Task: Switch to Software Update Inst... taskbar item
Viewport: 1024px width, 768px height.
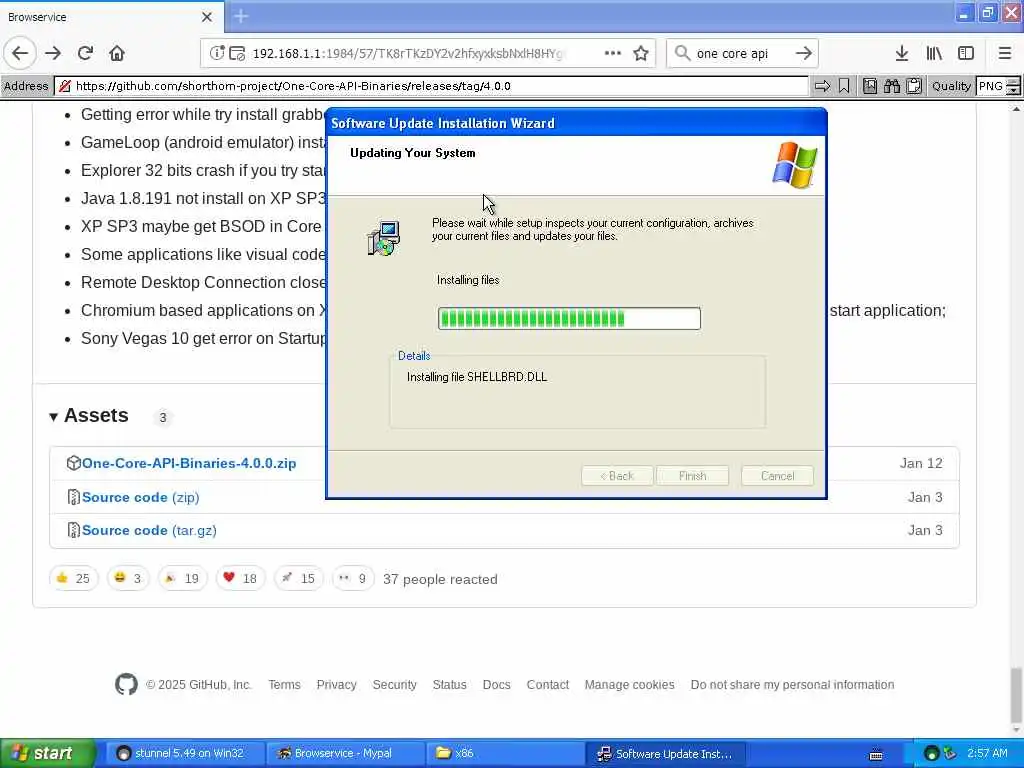Action: tap(665, 754)
